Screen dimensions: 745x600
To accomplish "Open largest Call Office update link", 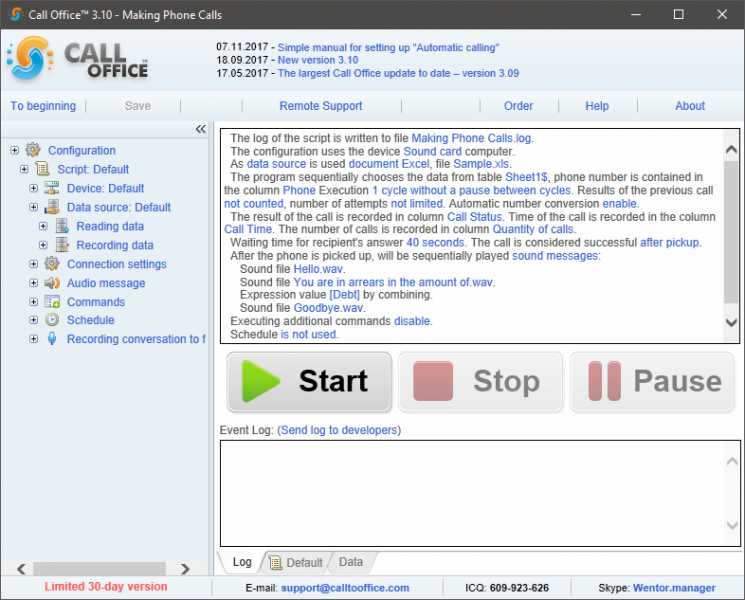I will 398,73.
